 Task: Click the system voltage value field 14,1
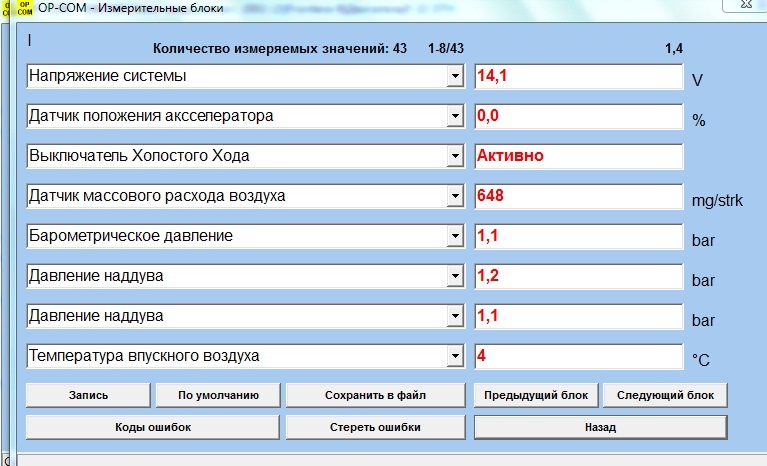click(x=579, y=76)
